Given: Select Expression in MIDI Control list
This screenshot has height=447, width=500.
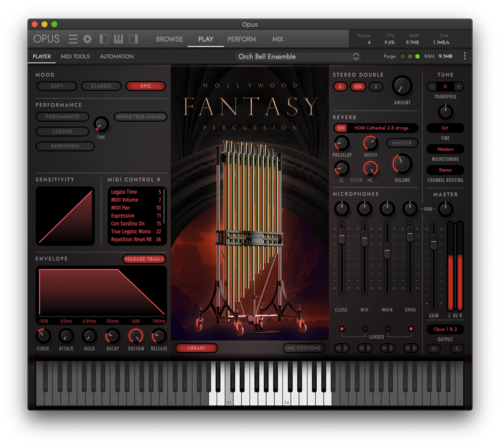Looking at the screenshot, I should pyautogui.click(x=136, y=216).
